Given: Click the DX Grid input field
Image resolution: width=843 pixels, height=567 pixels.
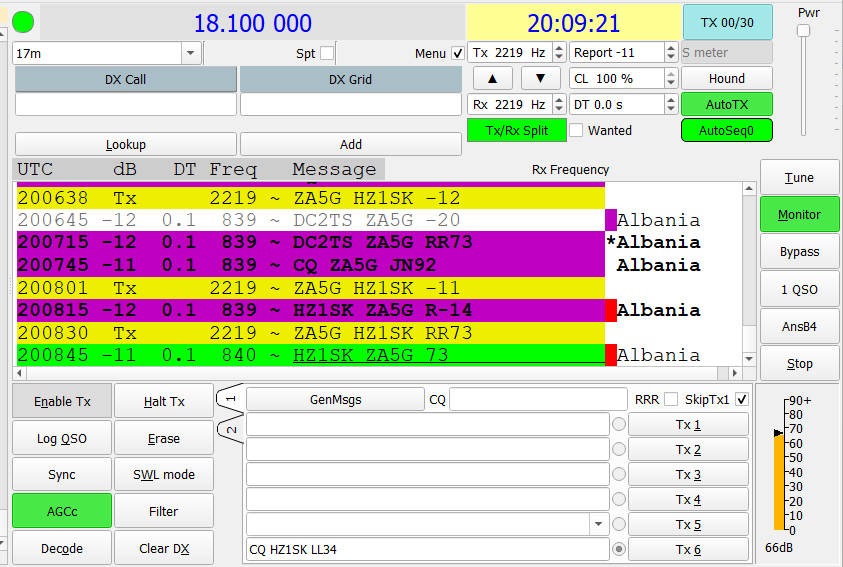Looking at the screenshot, I should click(x=351, y=104).
